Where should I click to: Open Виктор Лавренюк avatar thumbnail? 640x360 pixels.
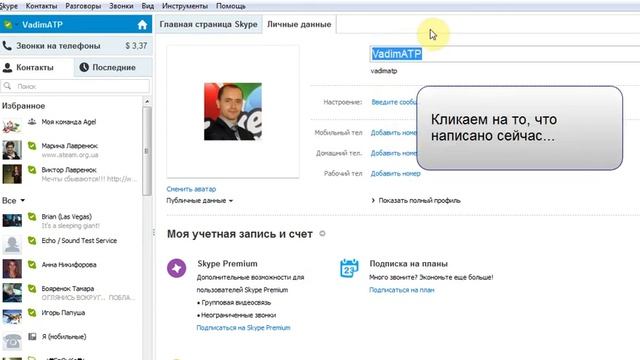12,174
